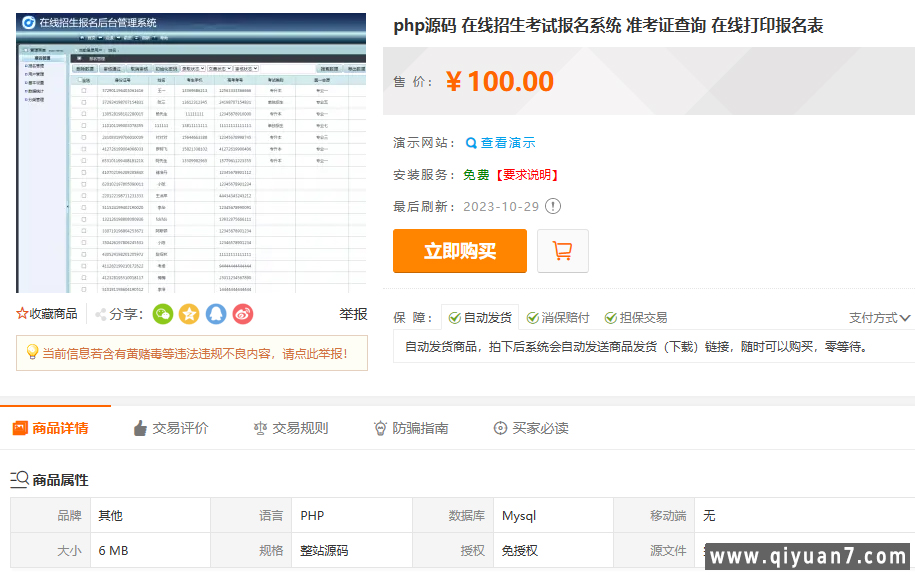Viewport: 915px width, 575px height.
Task: Click the magnifier icon next to 查看演示
Action: click(471, 143)
